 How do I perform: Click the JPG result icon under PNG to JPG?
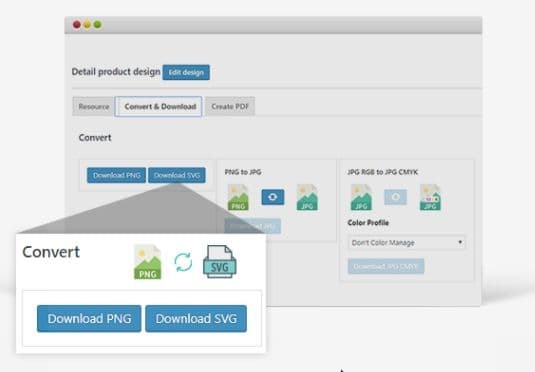(x=307, y=197)
